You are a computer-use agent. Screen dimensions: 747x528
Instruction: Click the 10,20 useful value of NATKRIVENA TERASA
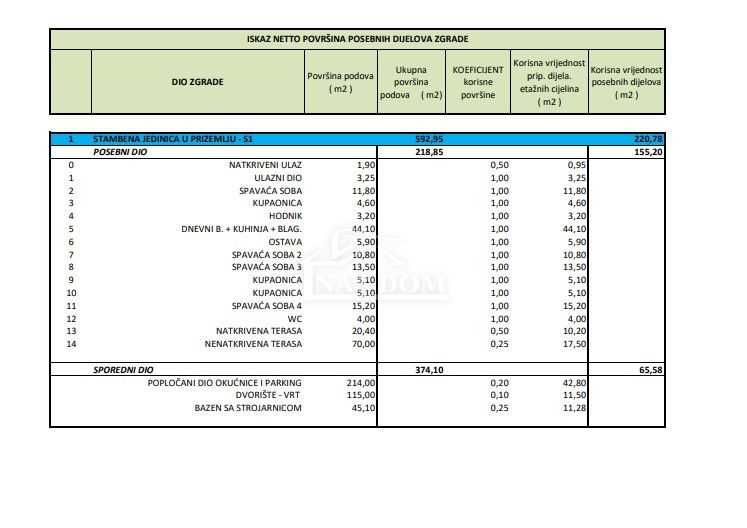574,331
